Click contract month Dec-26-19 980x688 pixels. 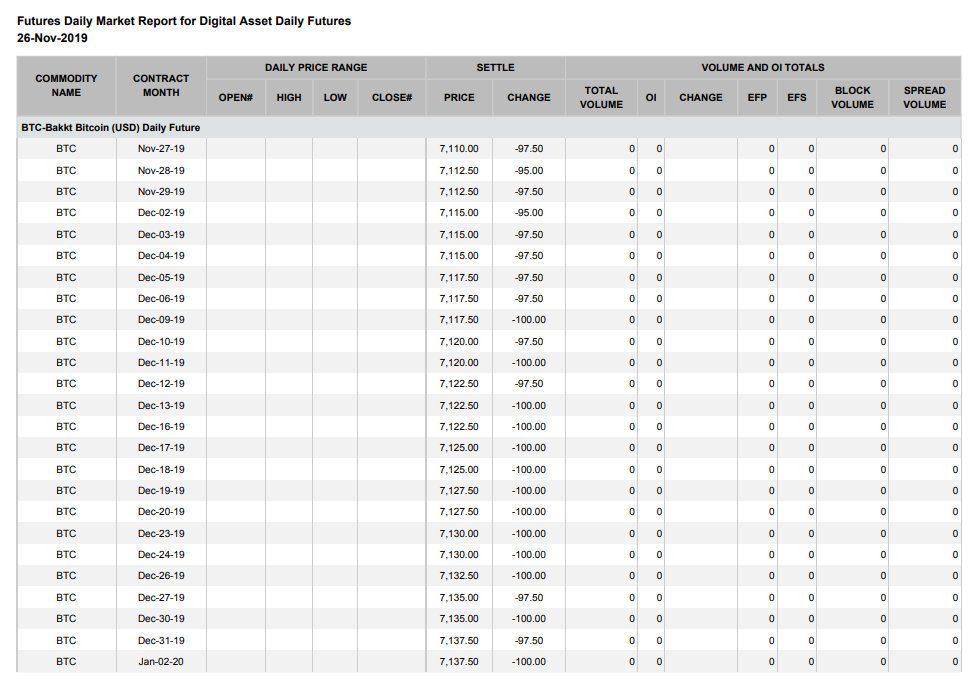[161, 576]
